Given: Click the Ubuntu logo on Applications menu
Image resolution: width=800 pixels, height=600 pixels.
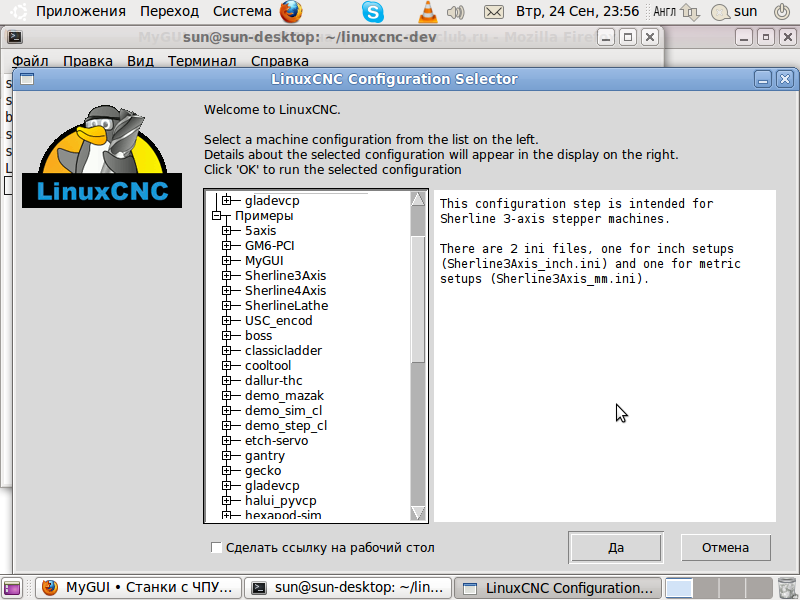Looking at the screenshot, I should 18,11.
